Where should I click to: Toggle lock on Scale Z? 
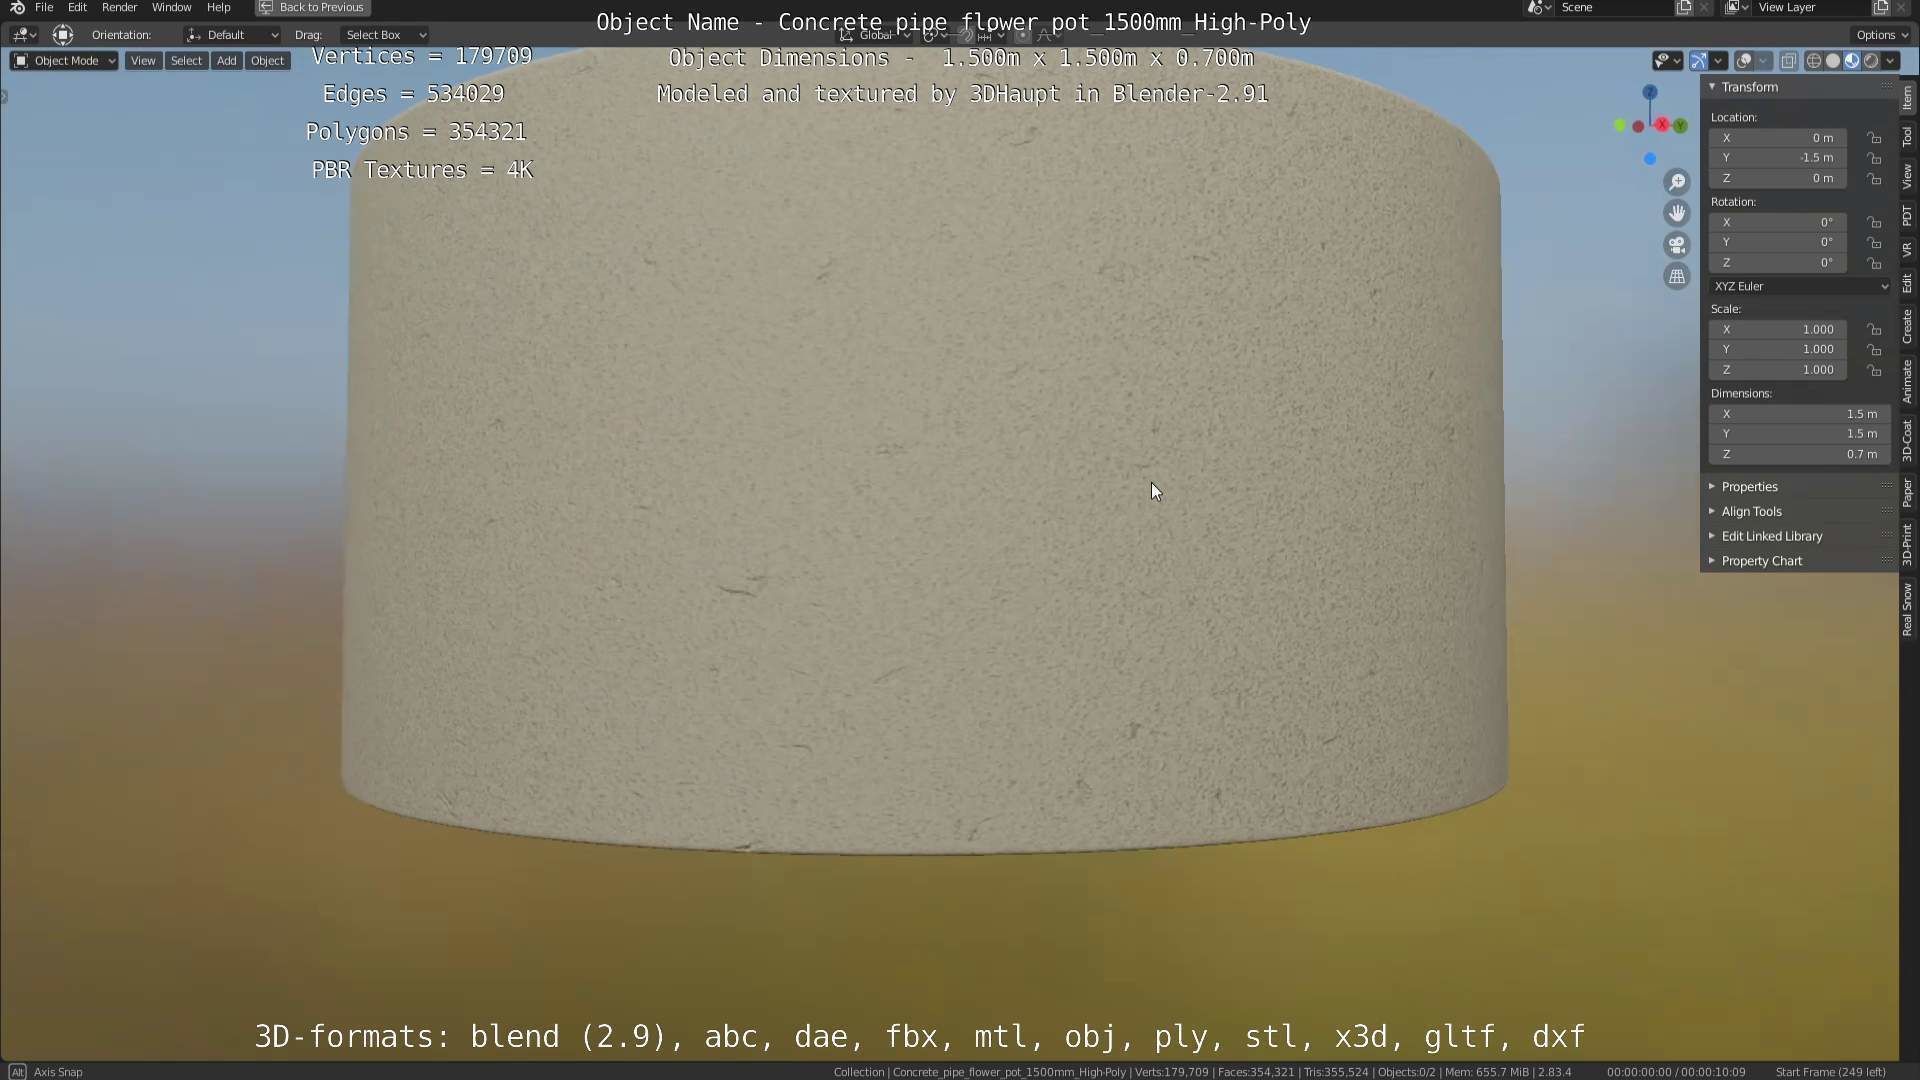click(1874, 370)
